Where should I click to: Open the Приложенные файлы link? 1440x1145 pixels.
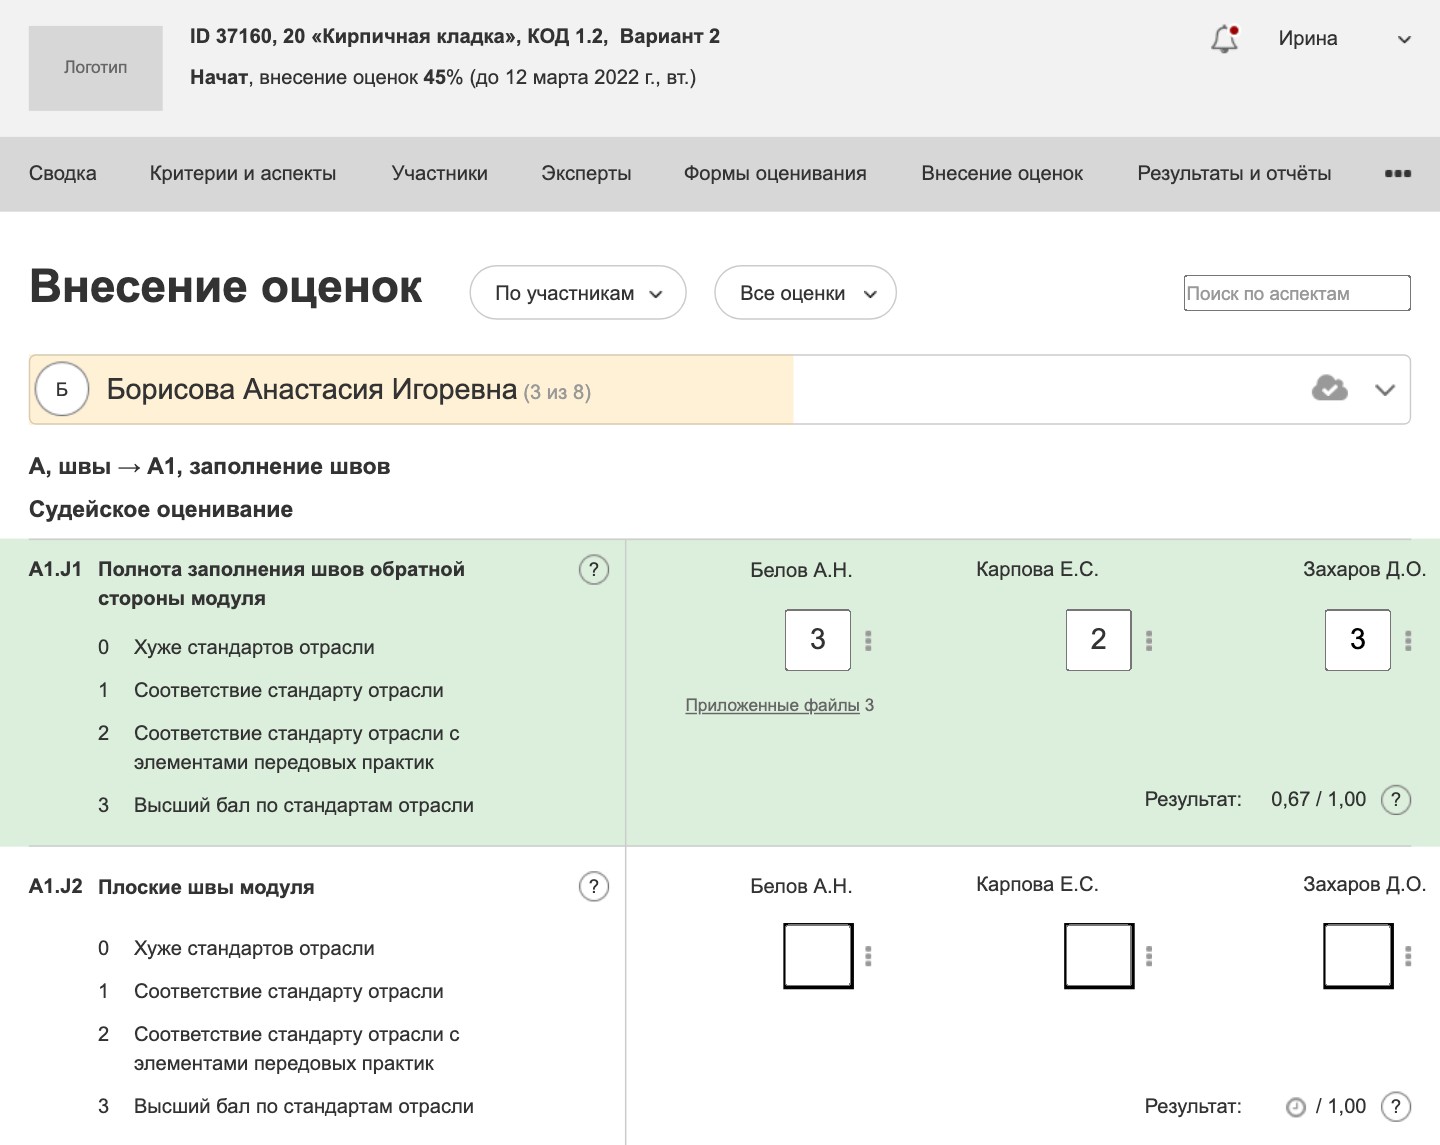click(772, 705)
